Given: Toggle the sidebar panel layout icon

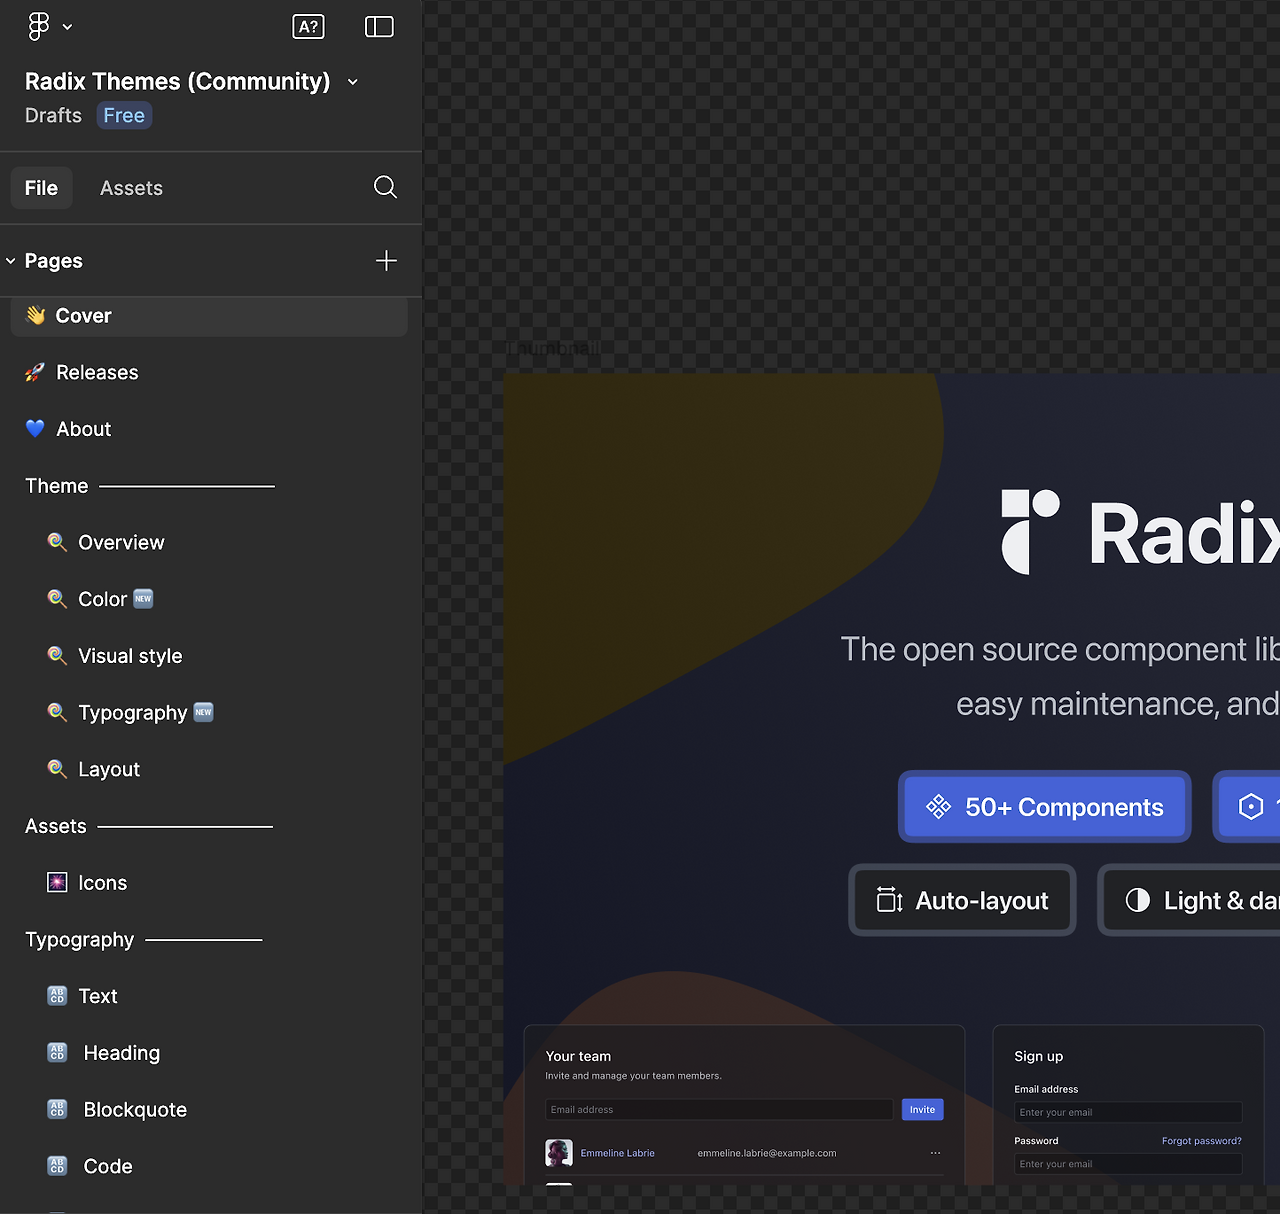Looking at the screenshot, I should click(379, 27).
